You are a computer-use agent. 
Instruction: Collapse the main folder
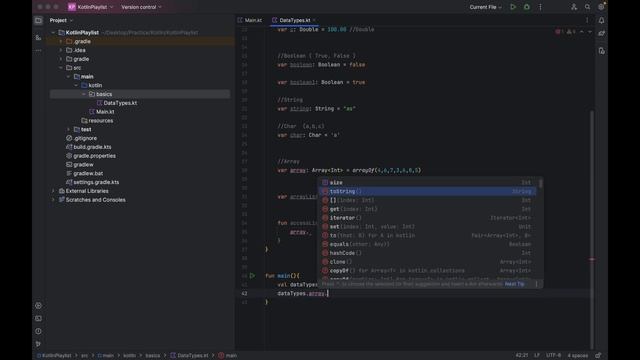[69, 77]
